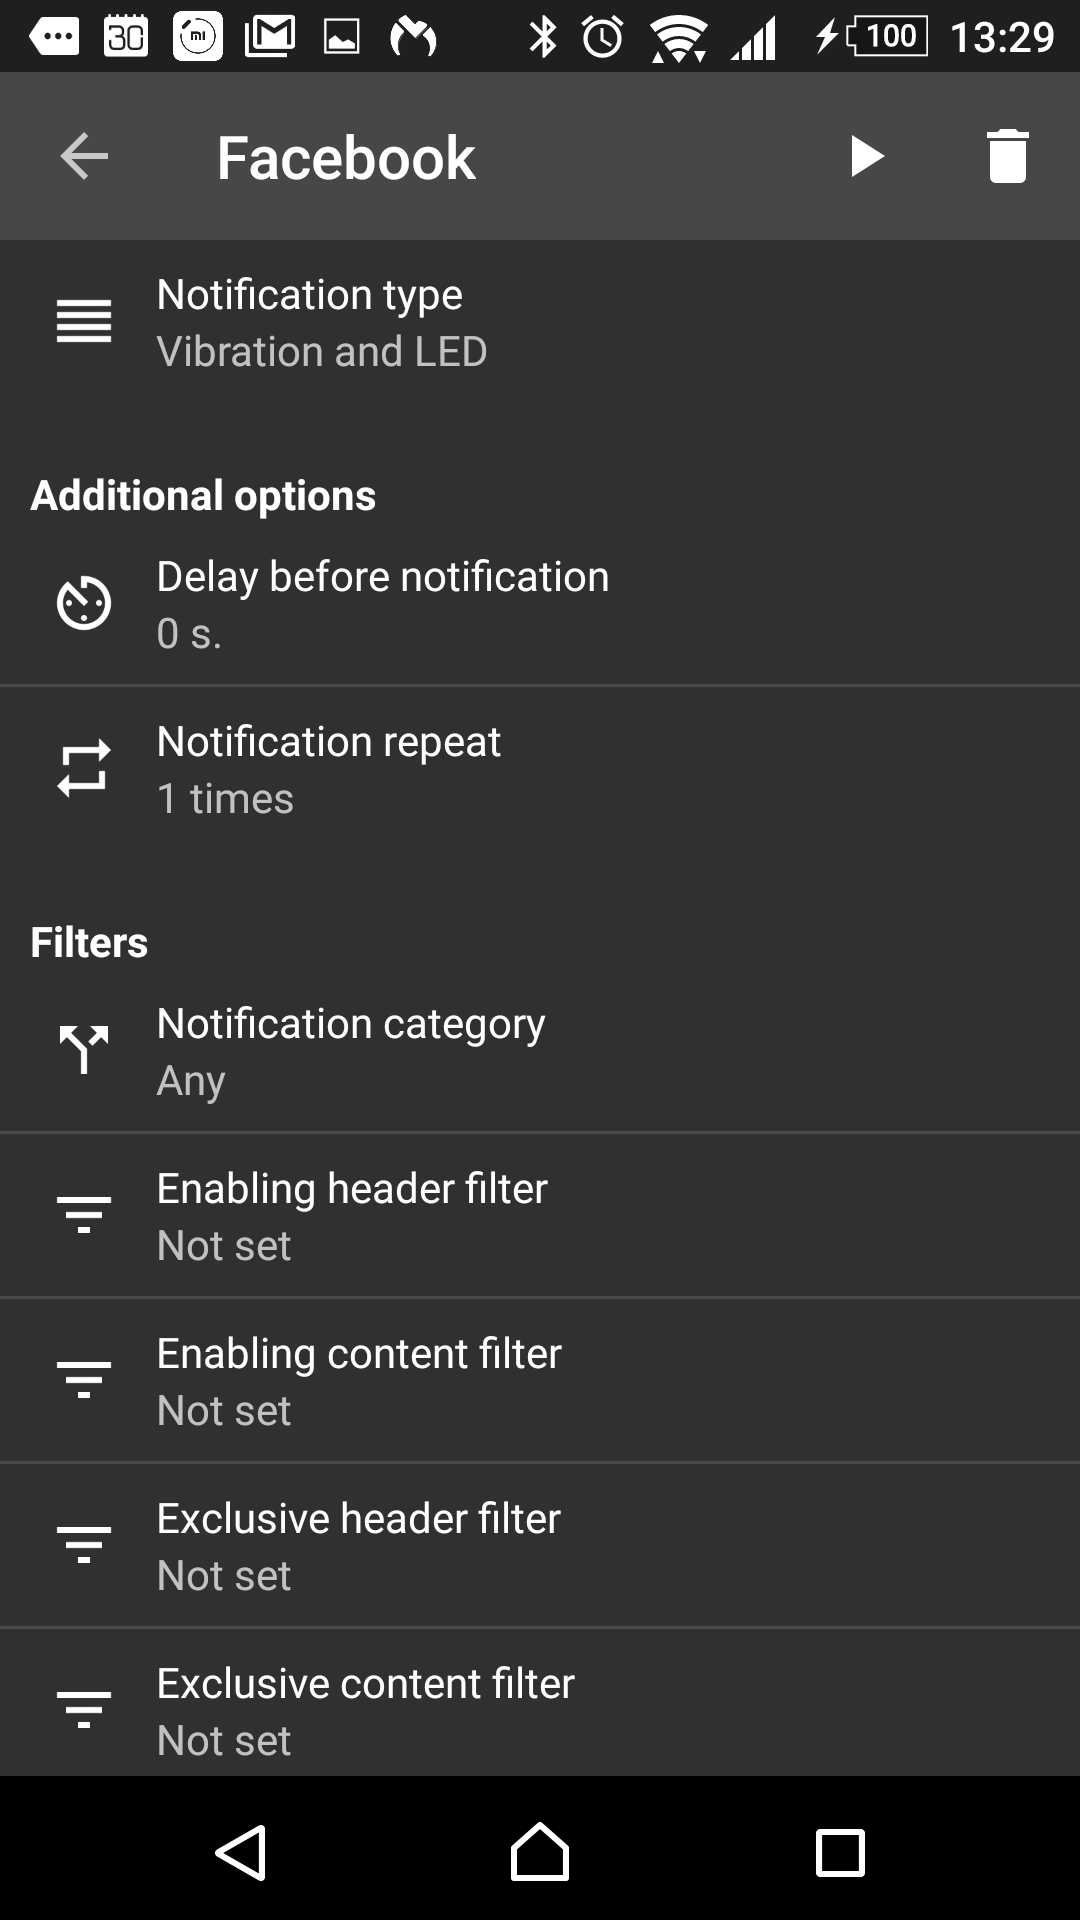Image resolution: width=1080 pixels, height=1920 pixels.
Task: Open Exclusive header filter option
Action: click(540, 1545)
